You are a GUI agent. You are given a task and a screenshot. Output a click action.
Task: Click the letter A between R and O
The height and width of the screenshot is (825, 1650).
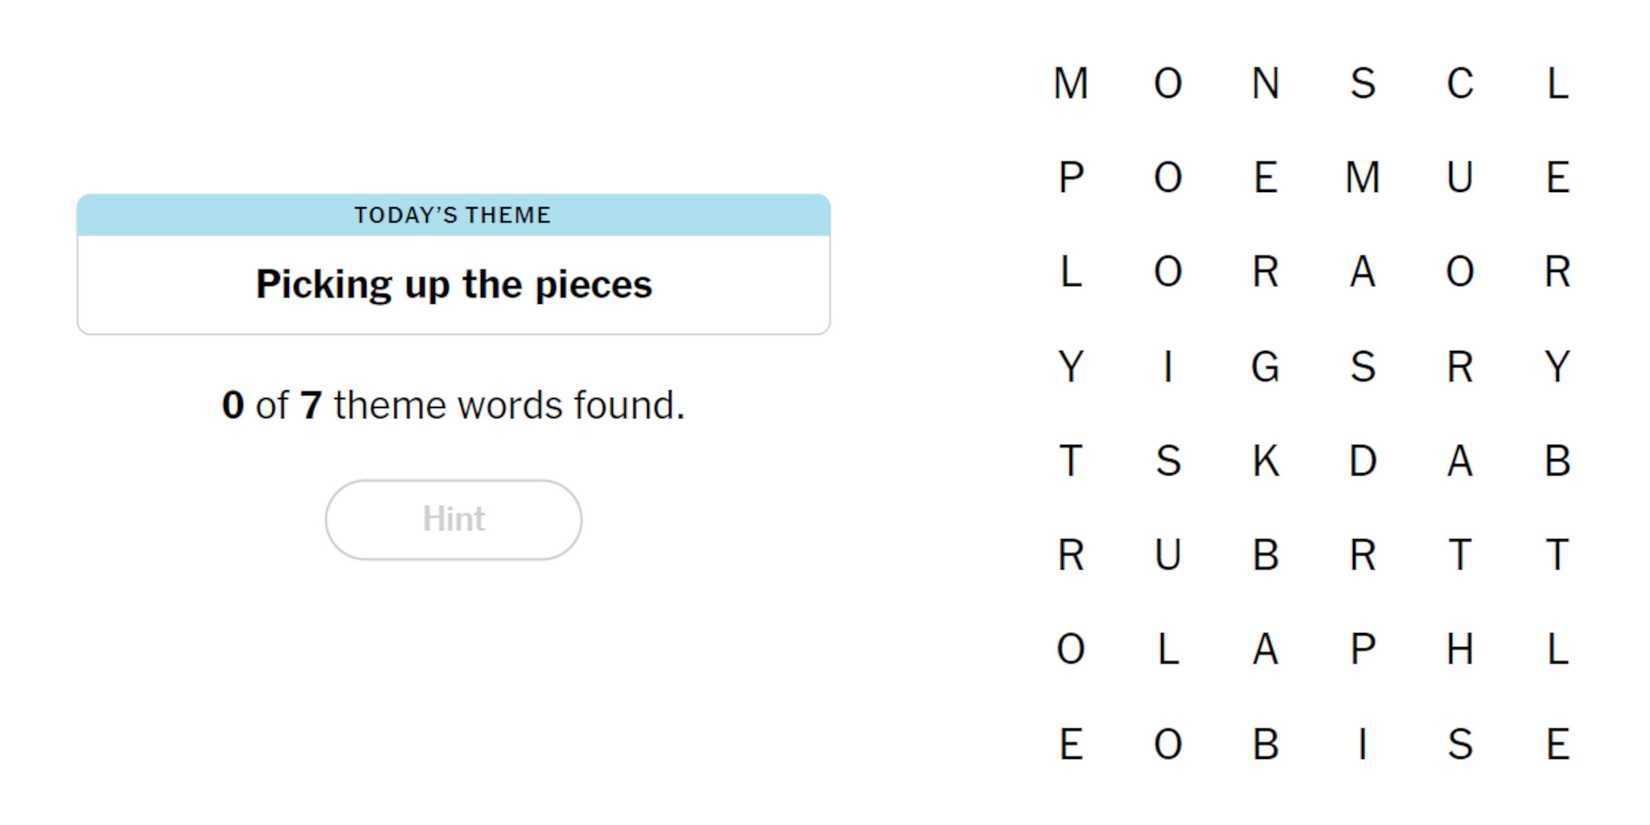click(x=1362, y=272)
